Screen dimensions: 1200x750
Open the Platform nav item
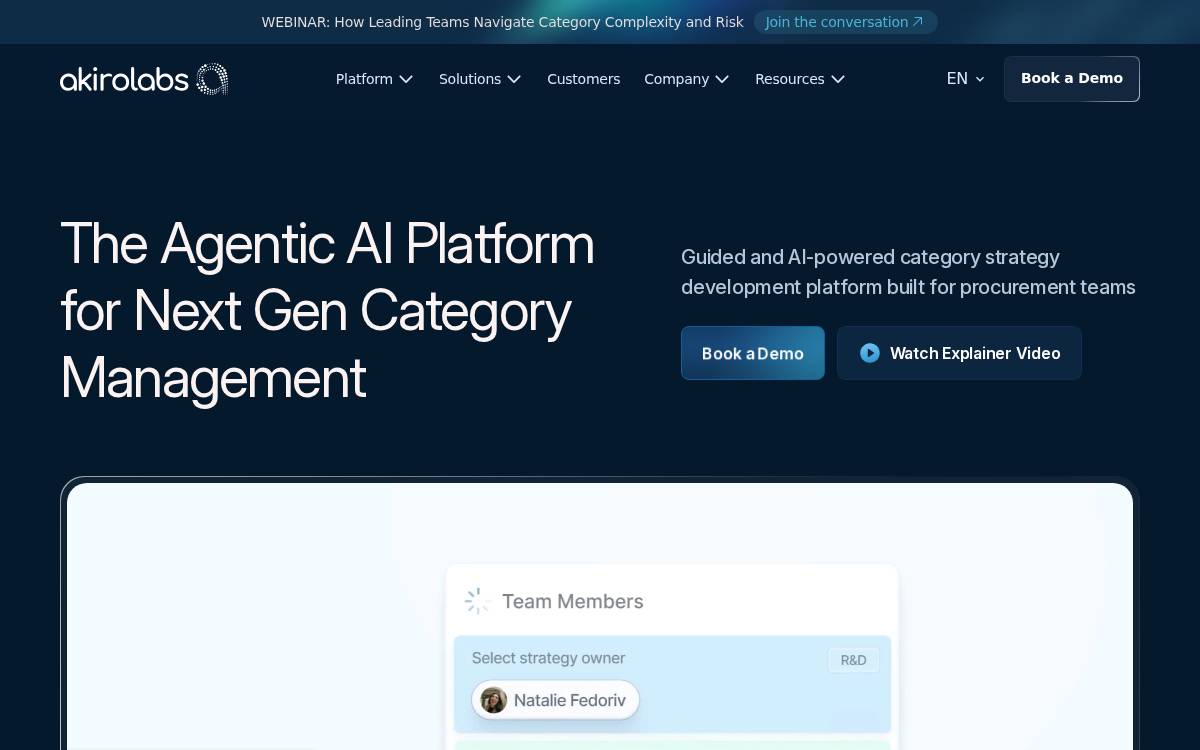[374, 79]
